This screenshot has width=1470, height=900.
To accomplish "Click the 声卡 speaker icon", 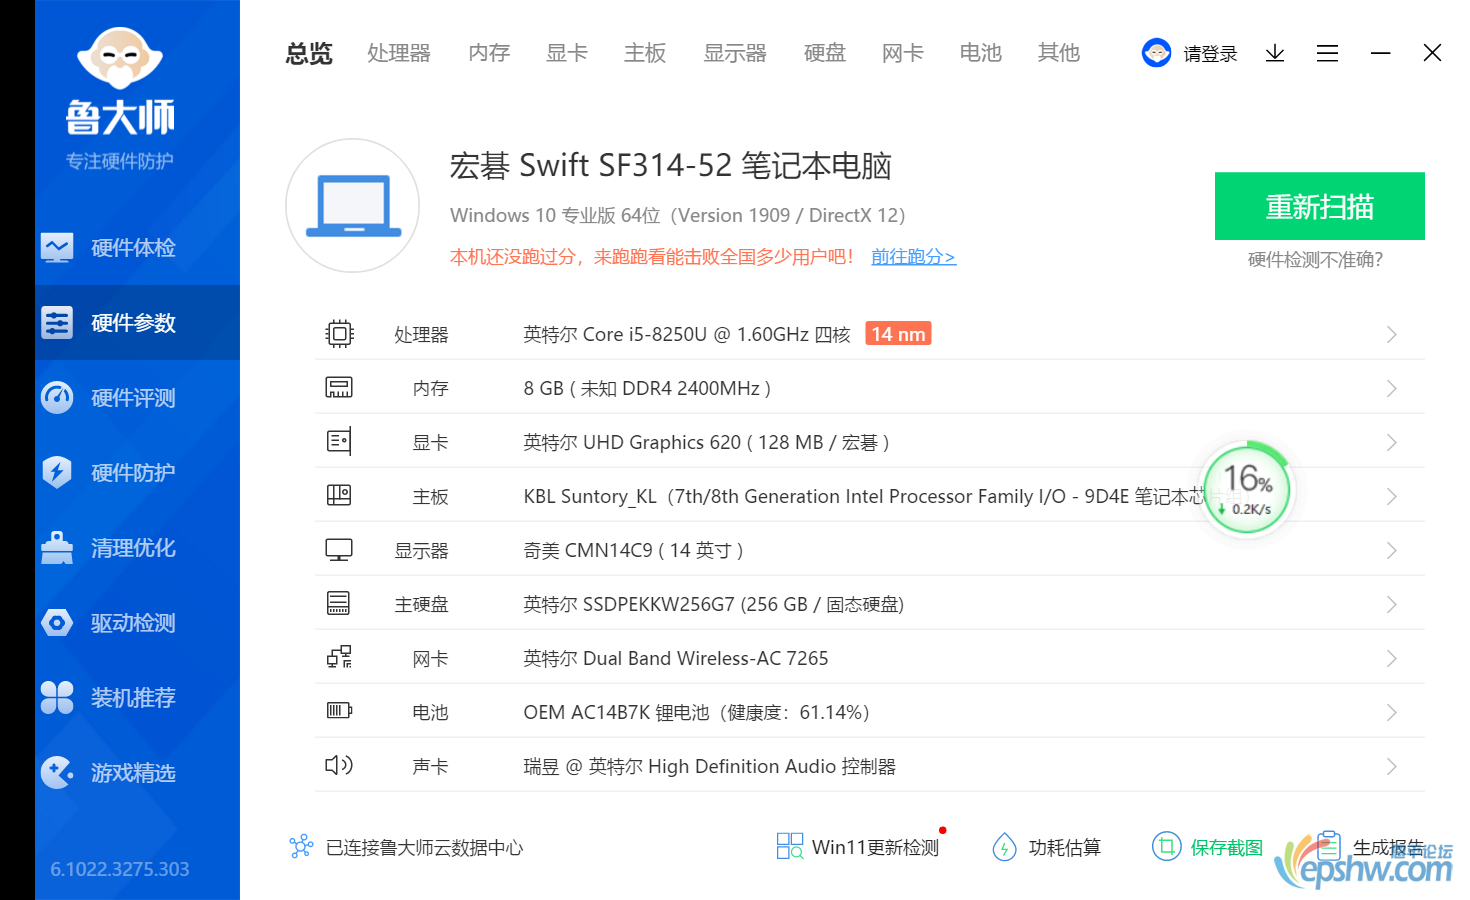I will click(339, 765).
